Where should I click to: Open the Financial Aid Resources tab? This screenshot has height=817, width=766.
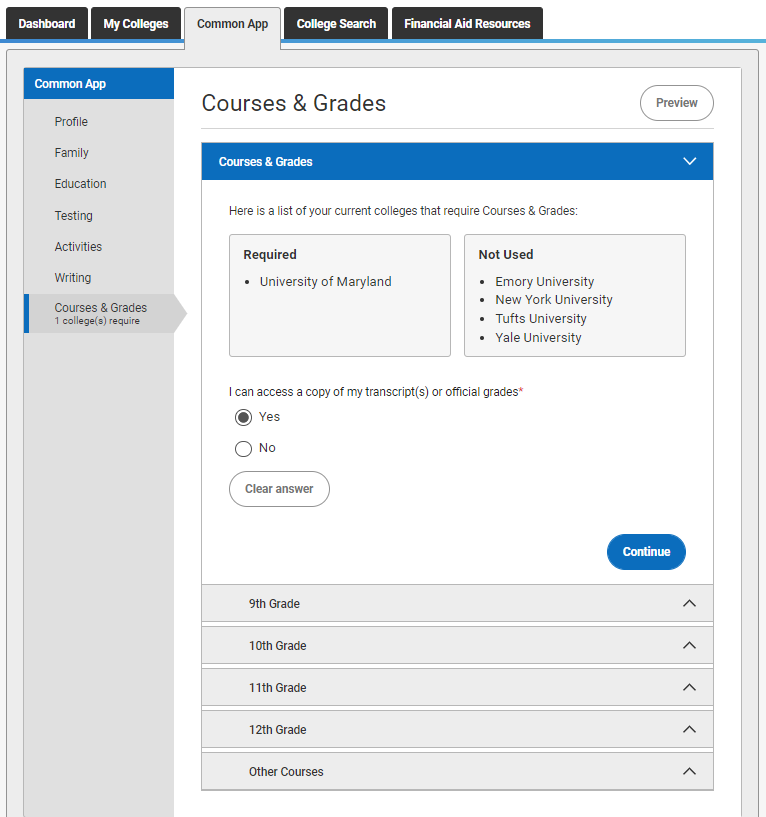coord(467,23)
